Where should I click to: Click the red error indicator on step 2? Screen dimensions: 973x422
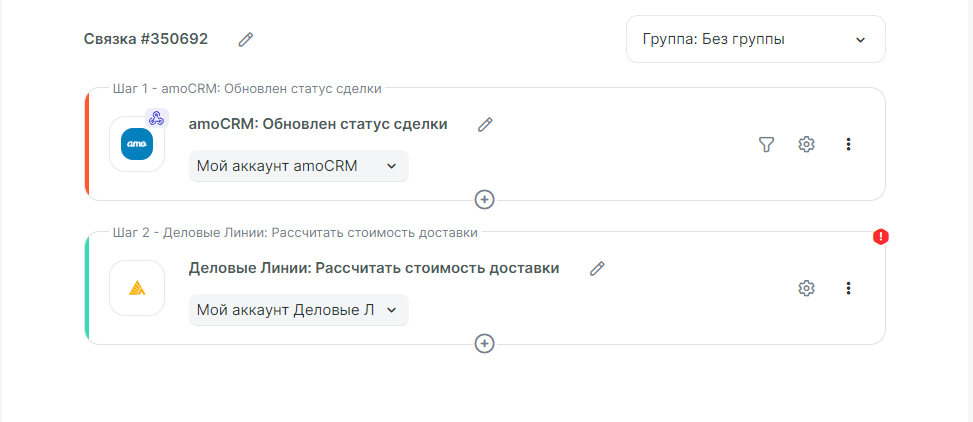pos(881,237)
